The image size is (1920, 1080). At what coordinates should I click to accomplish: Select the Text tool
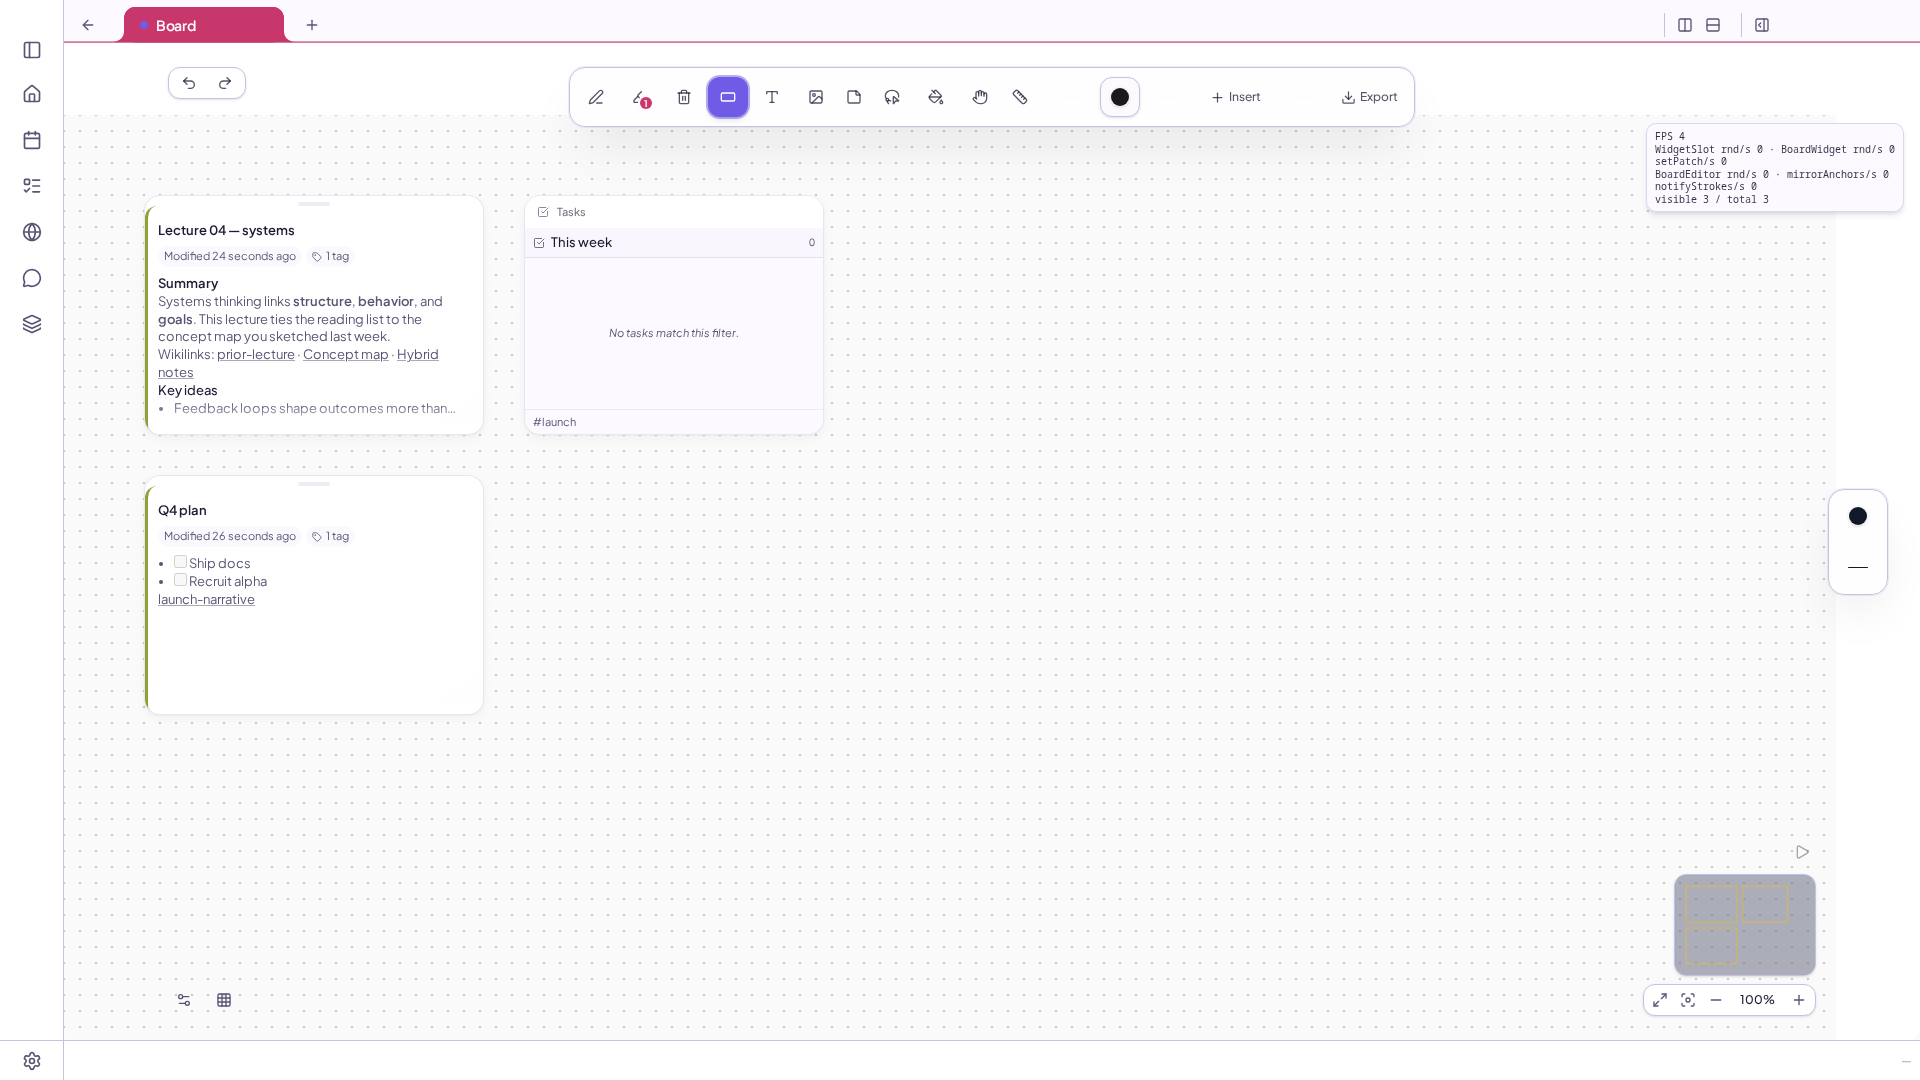tap(772, 97)
